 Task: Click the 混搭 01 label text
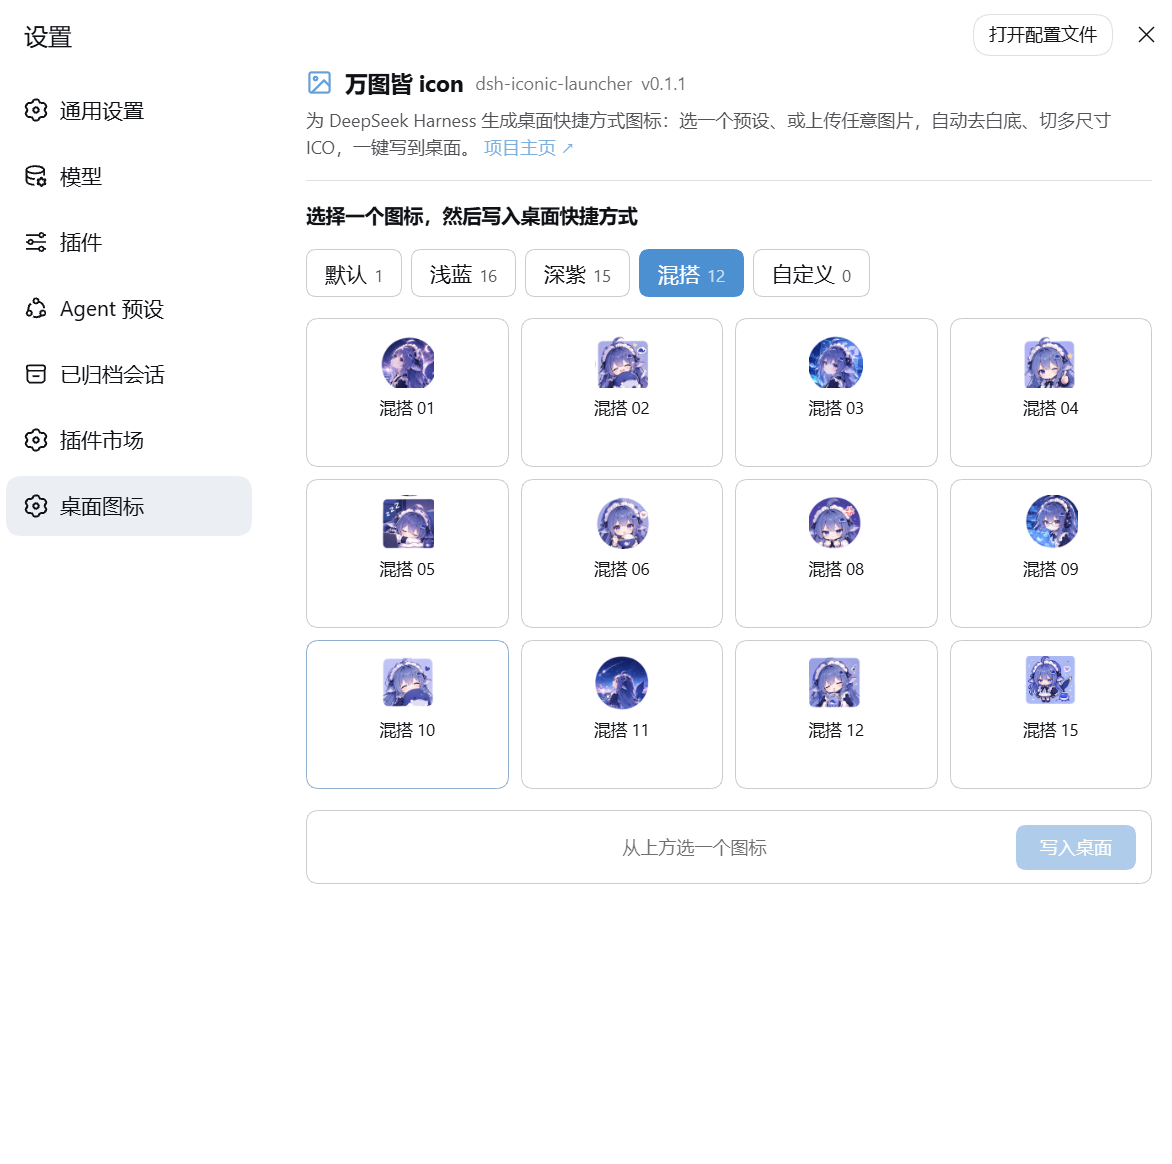[407, 408]
